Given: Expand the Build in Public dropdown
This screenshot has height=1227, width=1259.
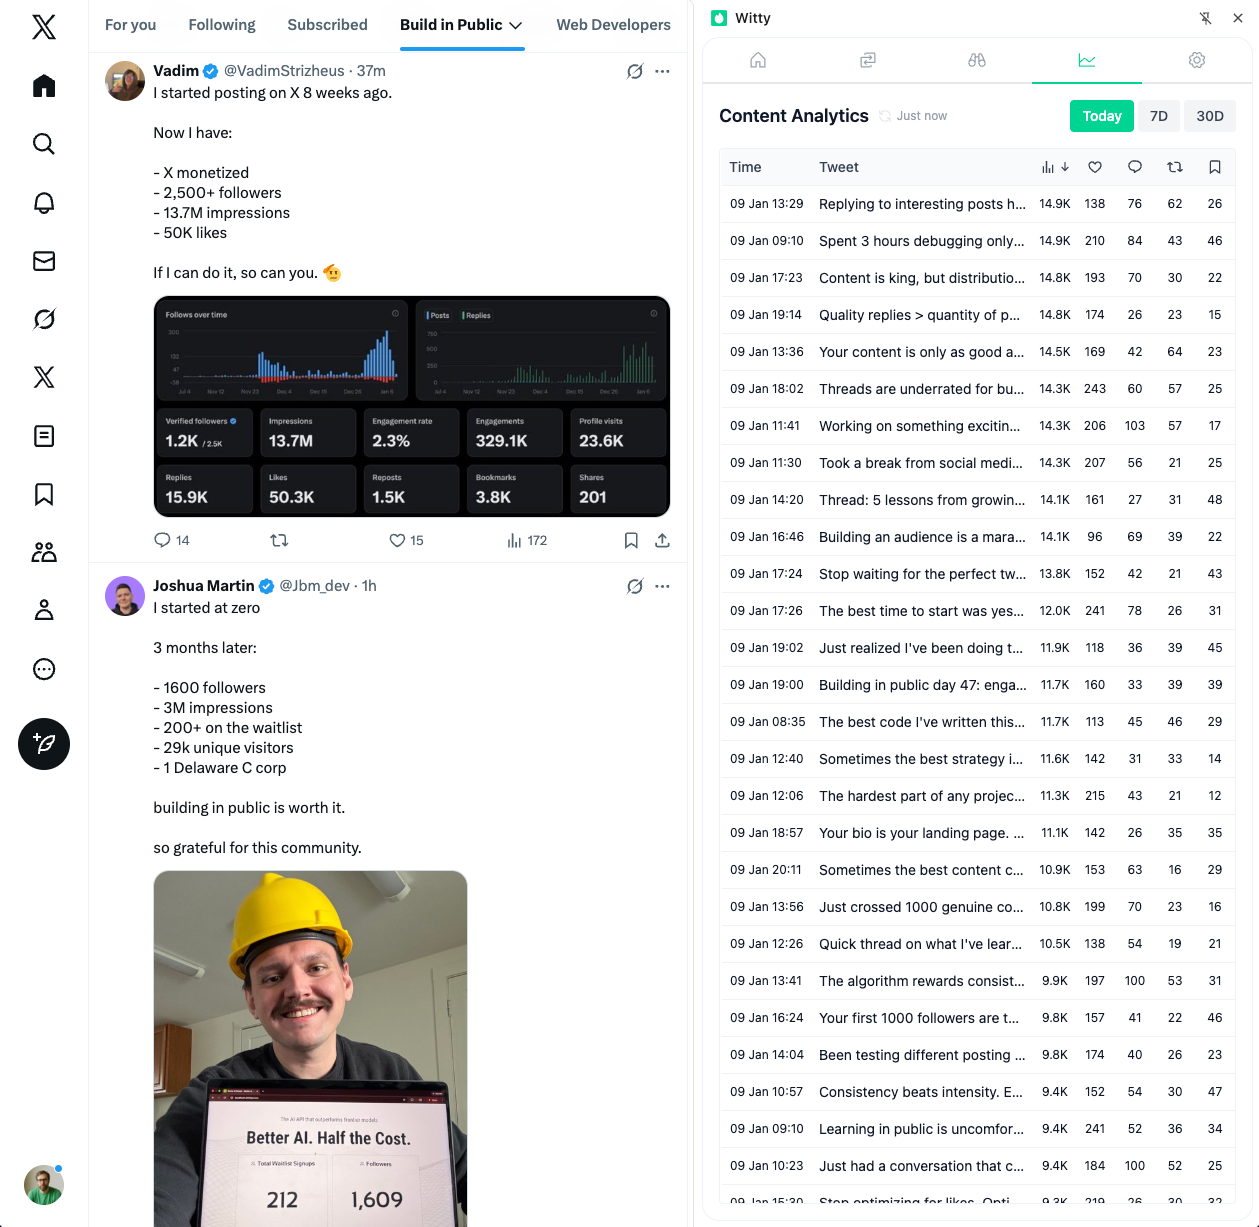Looking at the screenshot, I should tap(516, 25).
